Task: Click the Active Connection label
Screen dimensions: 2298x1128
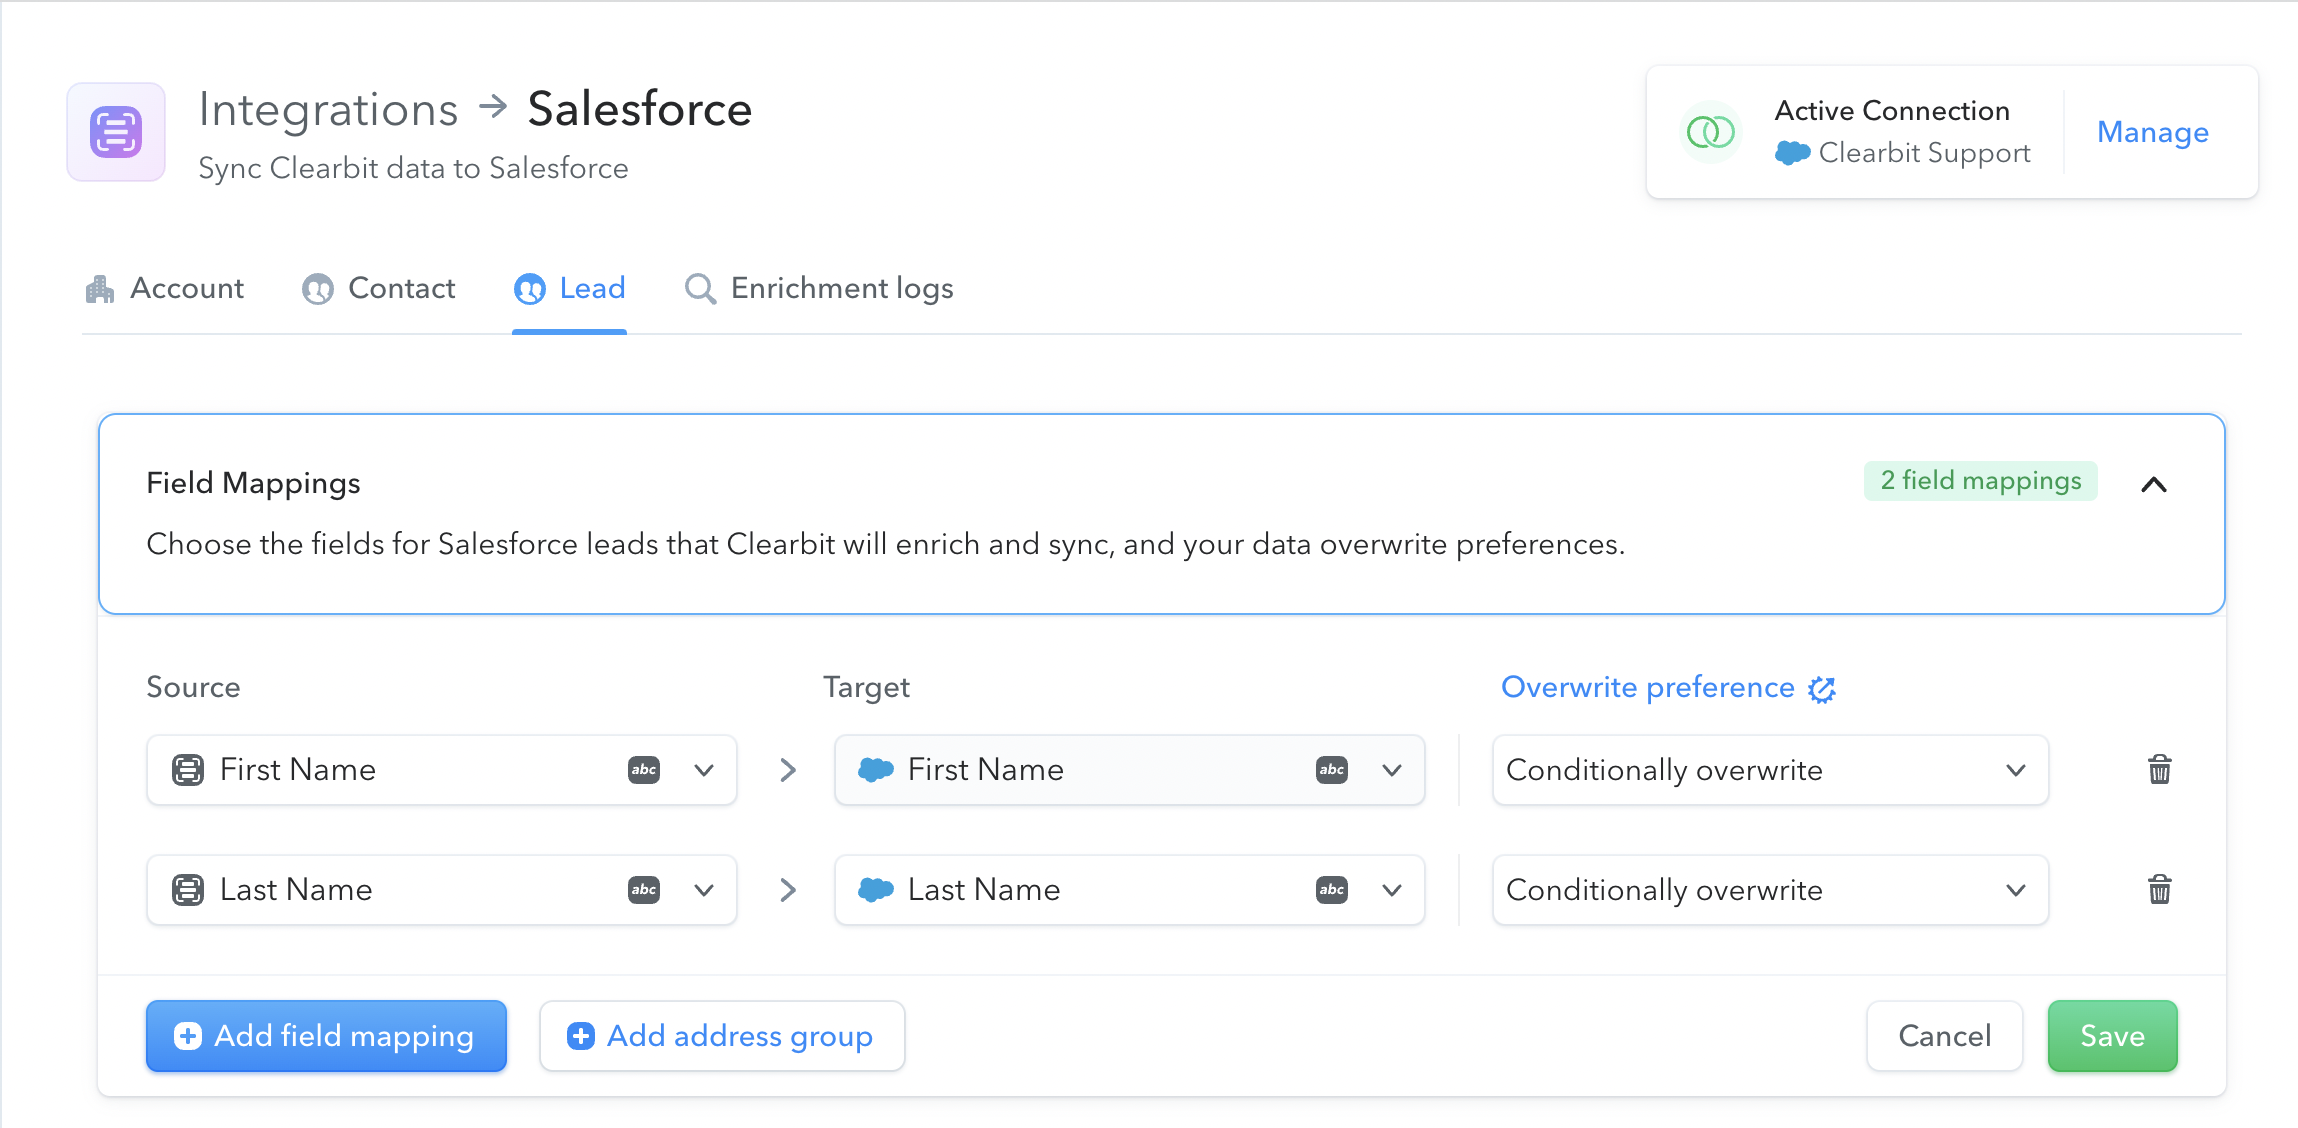Action: (x=1892, y=111)
